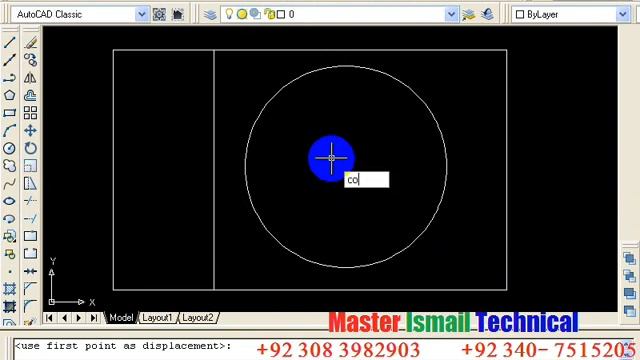The height and width of the screenshot is (360, 640).
Task: Click the Layer Previous icon
Action: [x=487, y=15]
